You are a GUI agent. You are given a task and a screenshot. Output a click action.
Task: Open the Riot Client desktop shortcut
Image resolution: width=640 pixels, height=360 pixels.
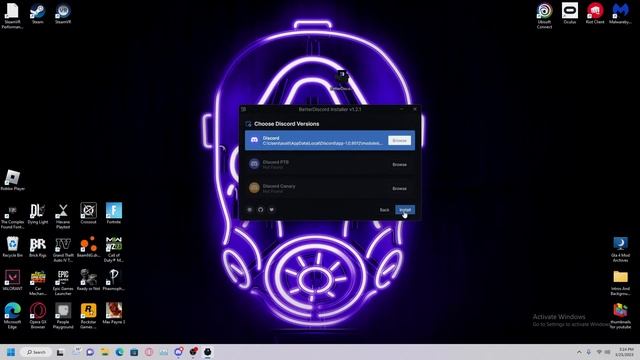(x=595, y=14)
